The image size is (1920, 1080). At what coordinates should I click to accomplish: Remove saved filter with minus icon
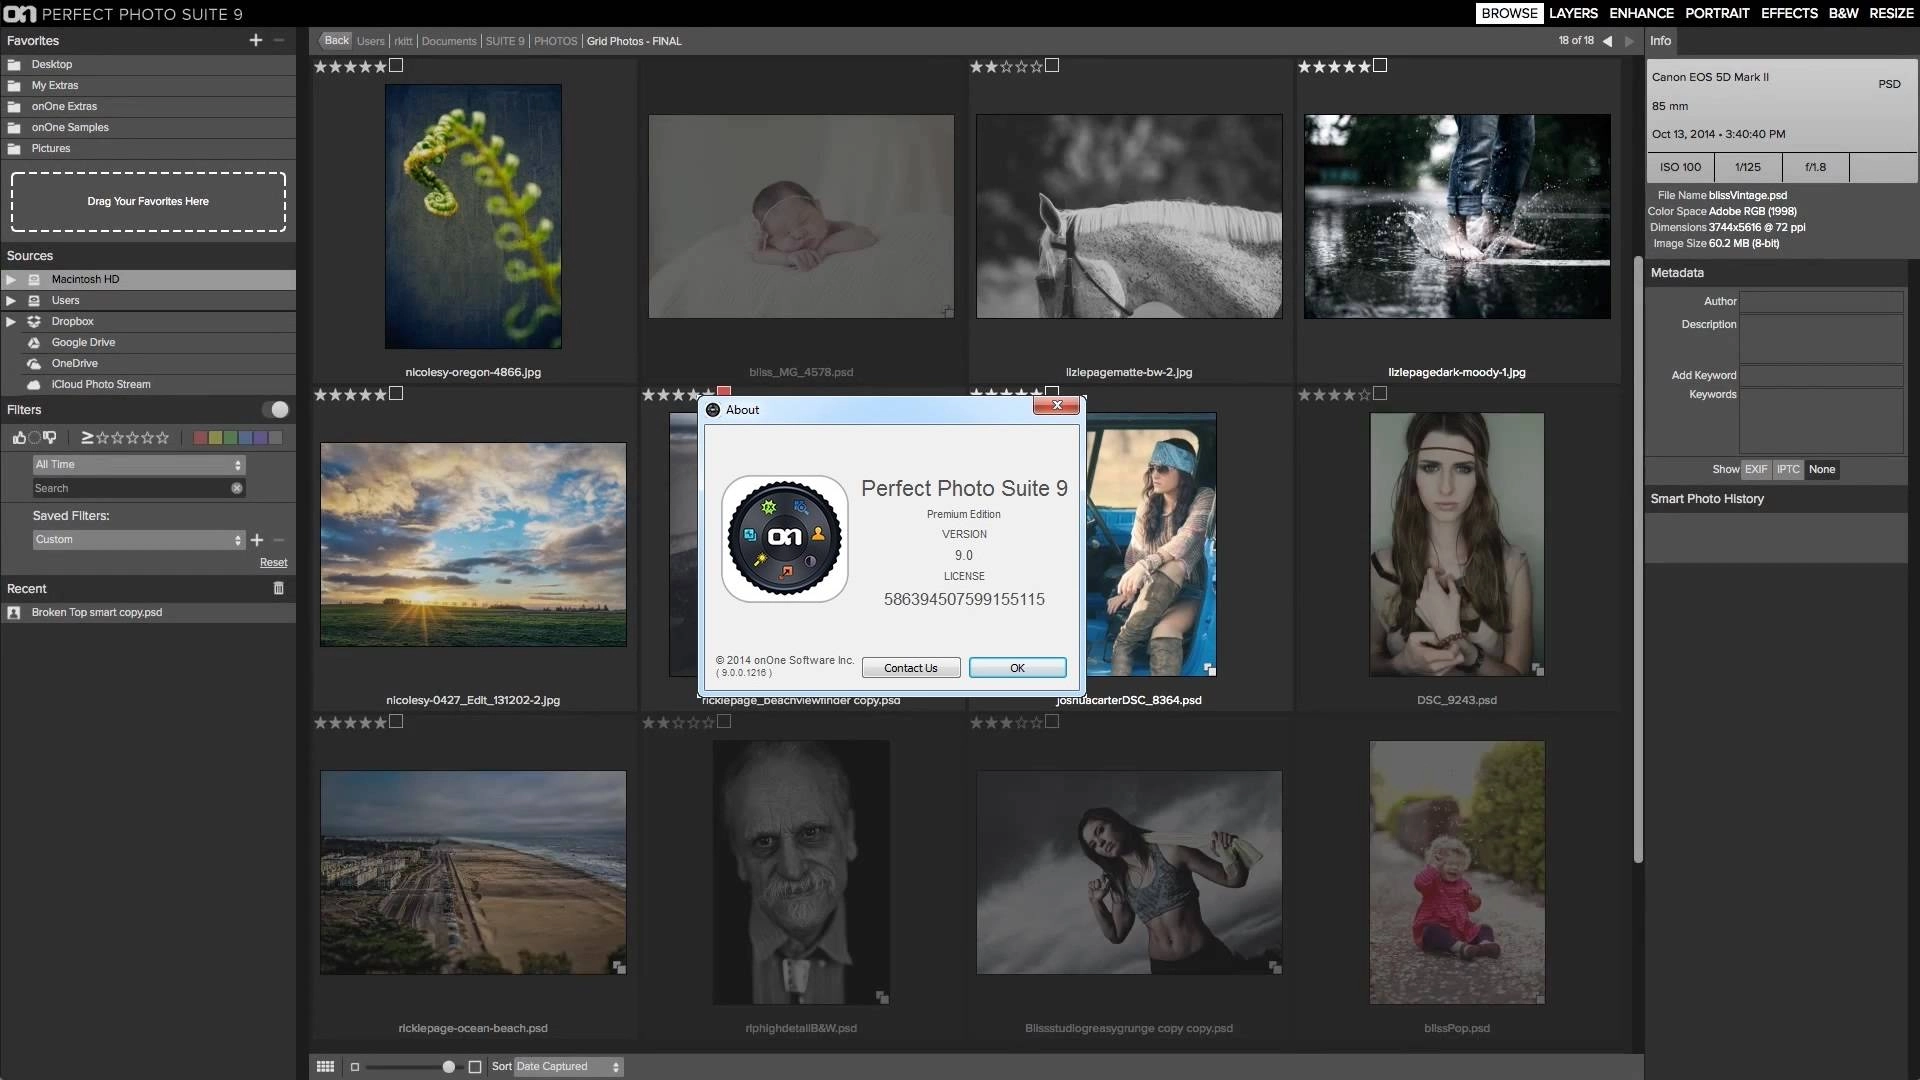tap(279, 540)
